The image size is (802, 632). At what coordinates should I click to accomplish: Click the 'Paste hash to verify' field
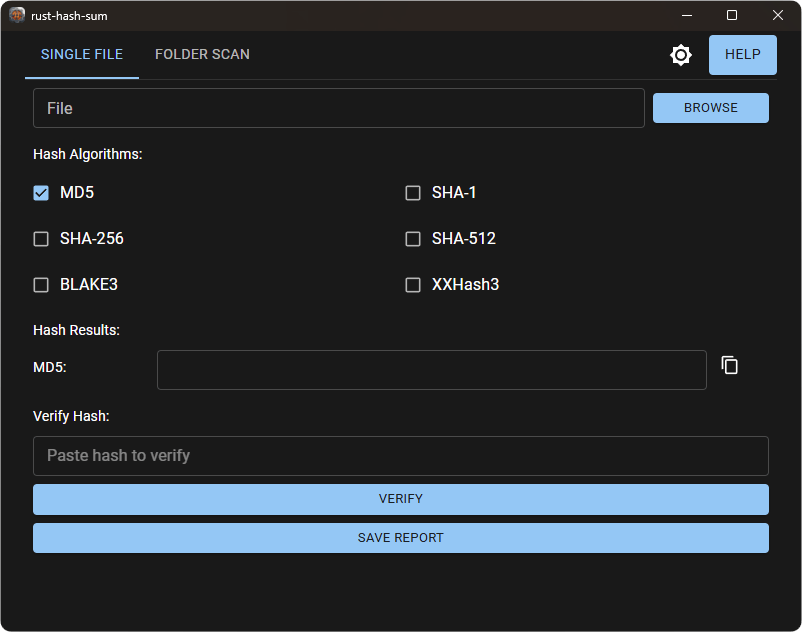point(400,456)
